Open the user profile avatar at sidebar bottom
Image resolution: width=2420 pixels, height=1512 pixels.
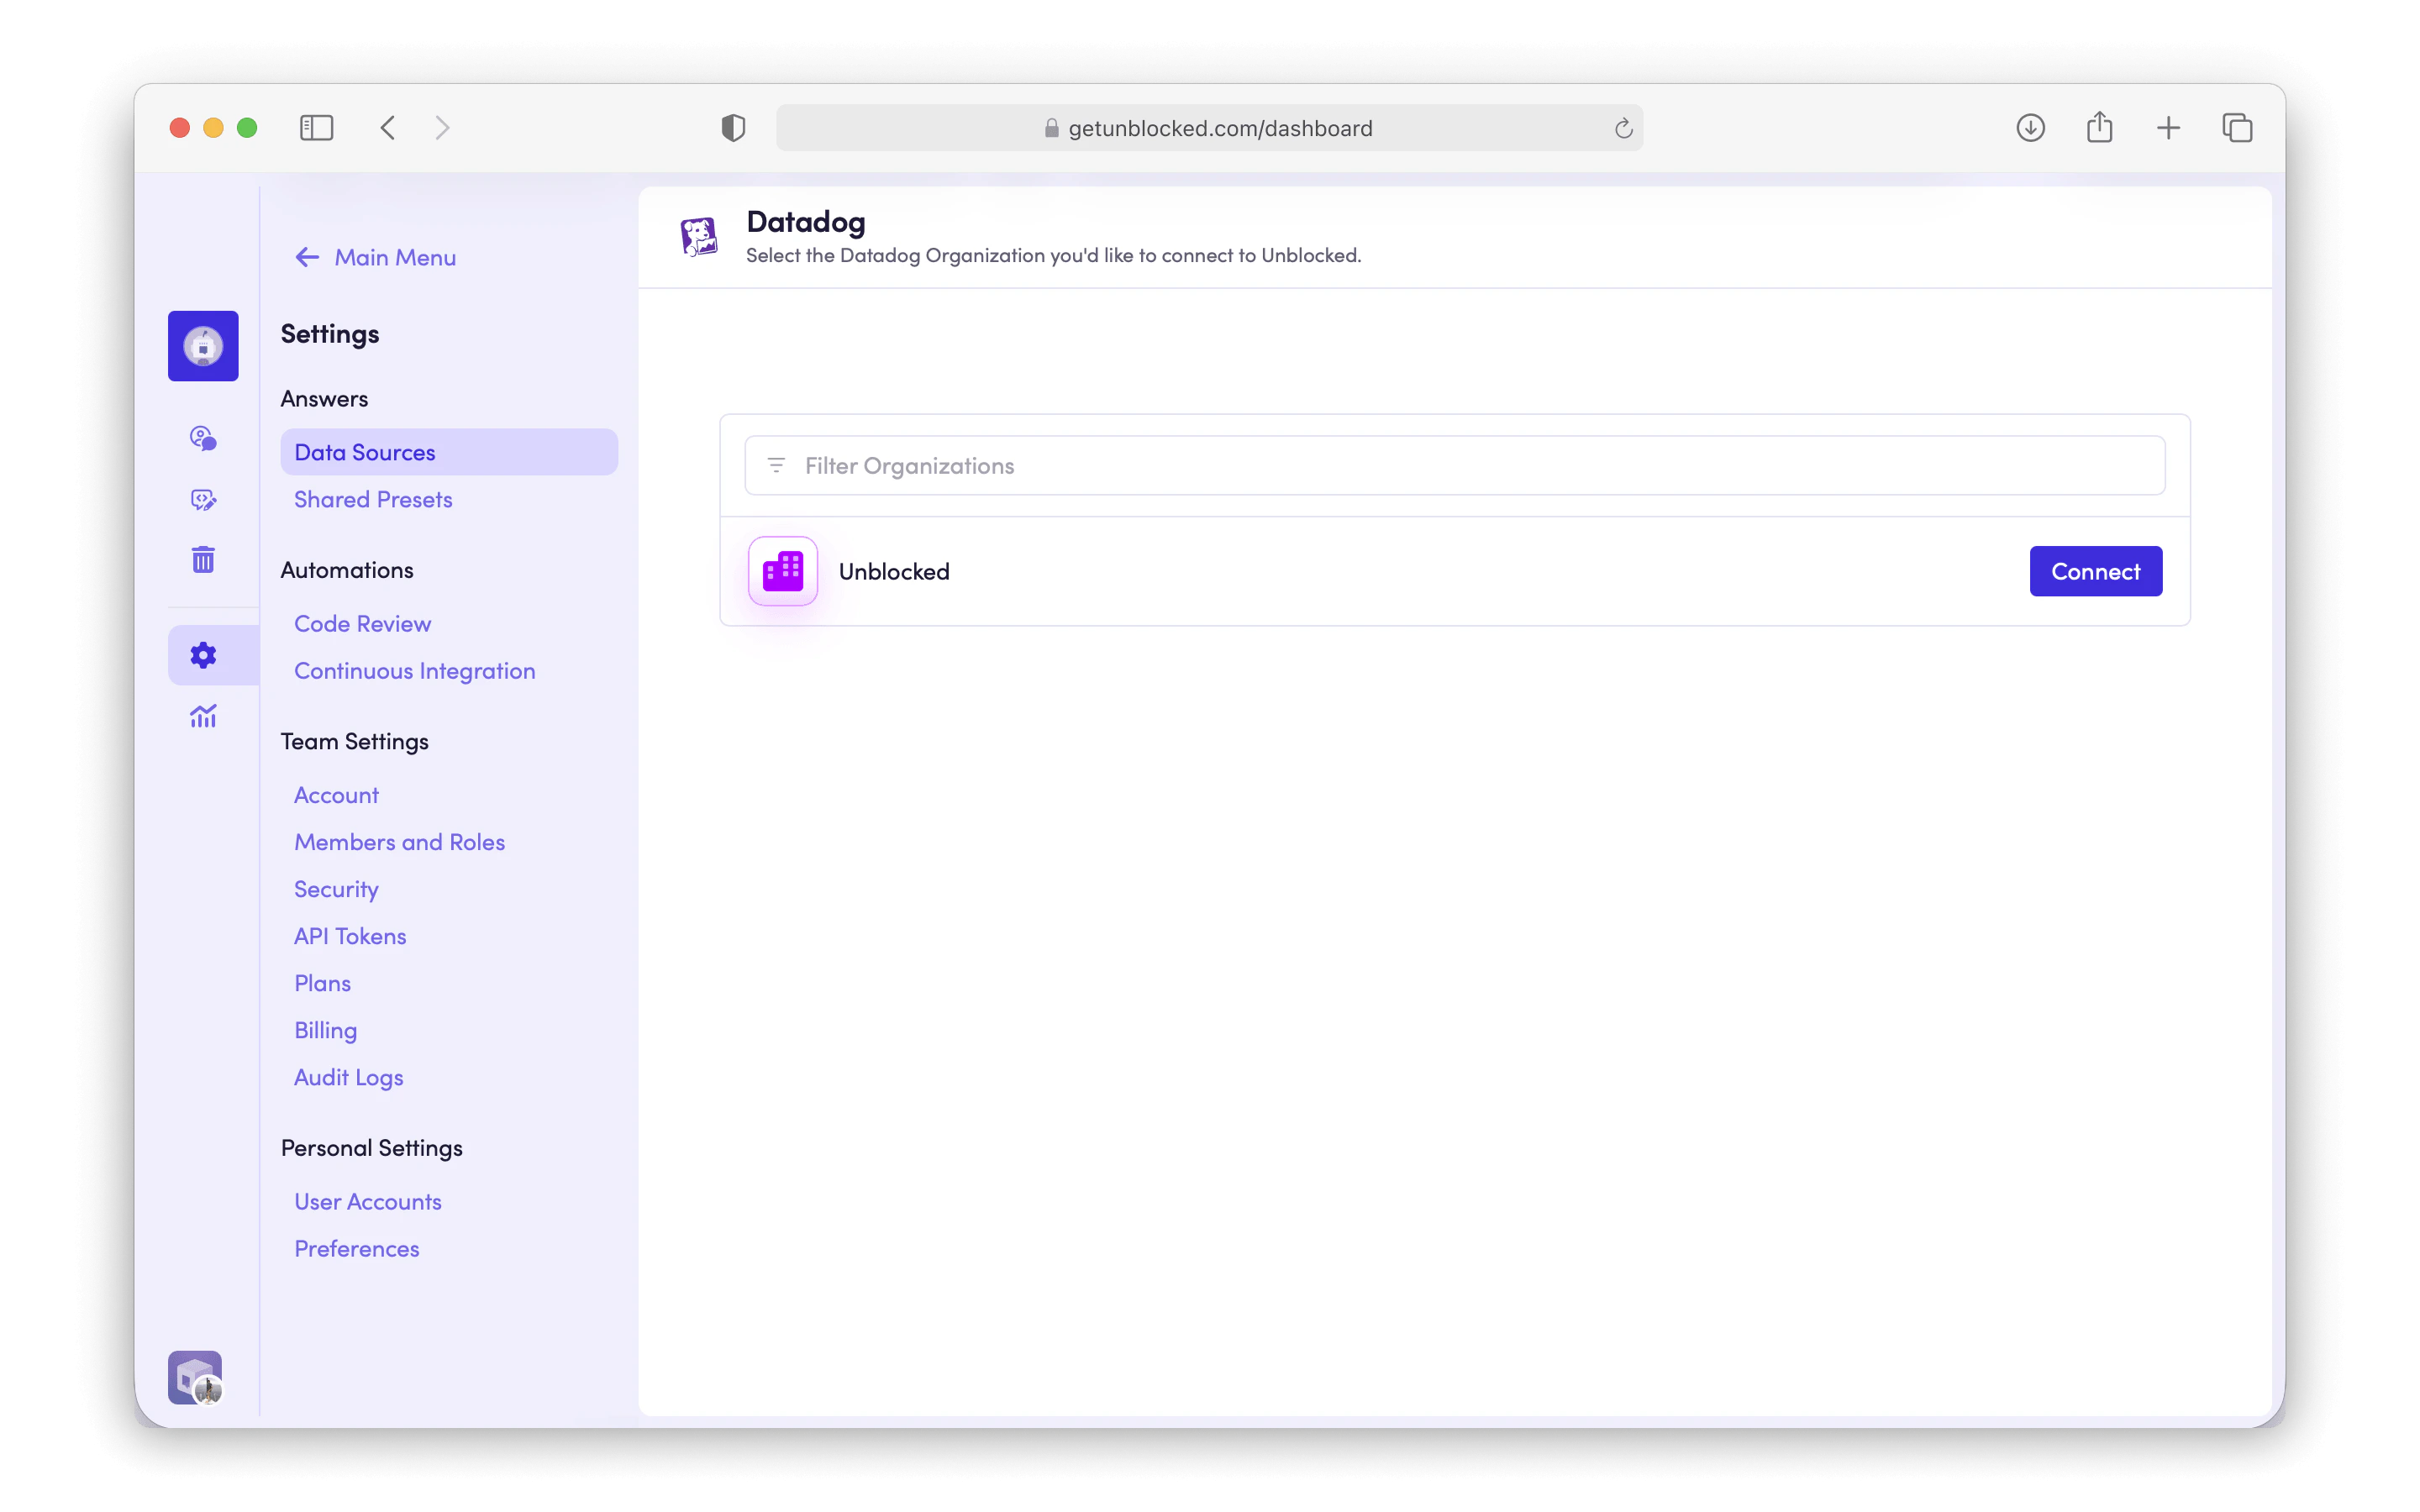[x=194, y=1377]
